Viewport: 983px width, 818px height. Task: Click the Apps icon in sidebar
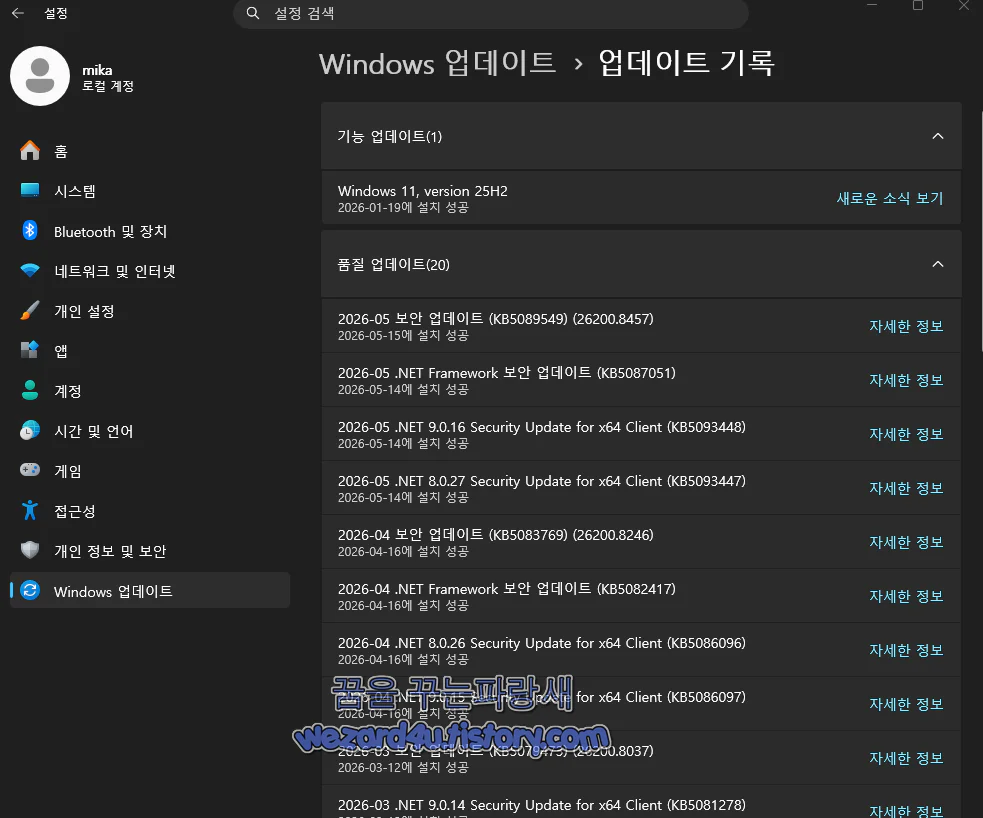pyautogui.click(x=29, y=350)
